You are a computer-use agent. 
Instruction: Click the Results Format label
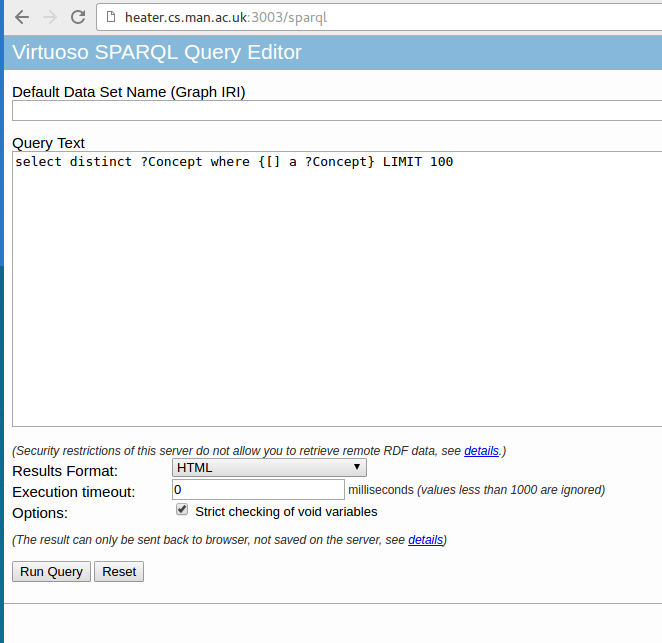pyautogui.click(x=65, y=471)
